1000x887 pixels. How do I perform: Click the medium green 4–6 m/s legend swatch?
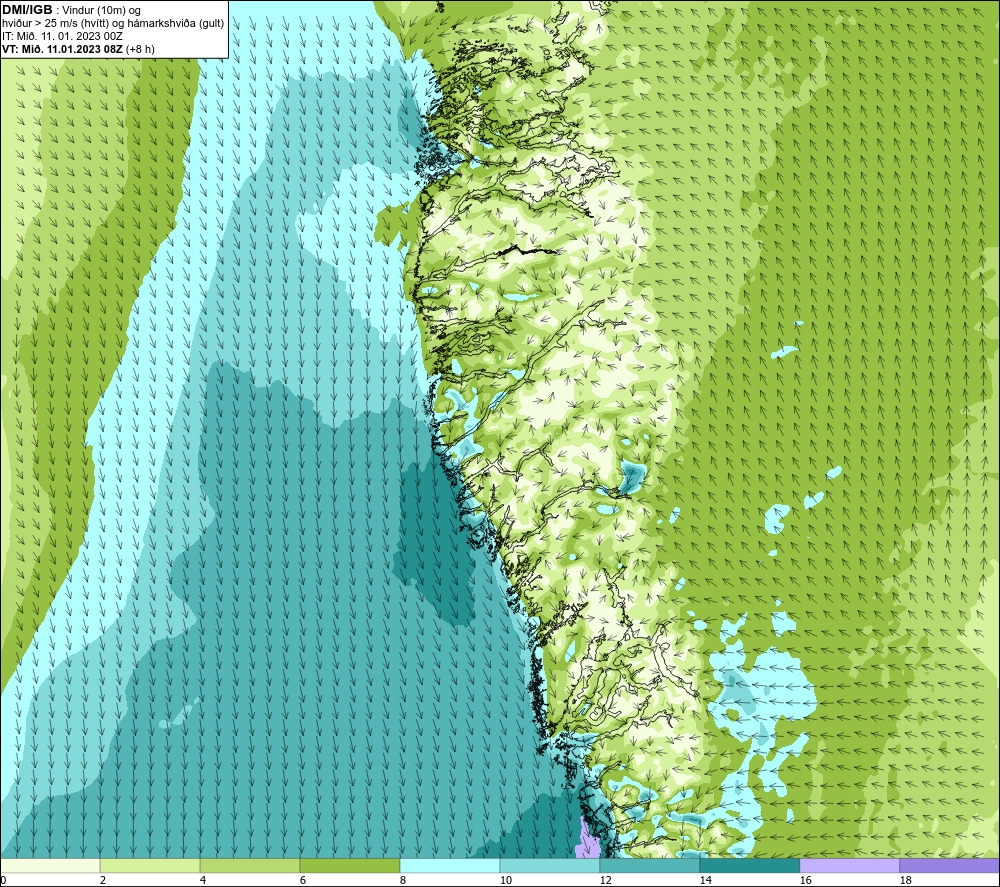pos(250,865)
